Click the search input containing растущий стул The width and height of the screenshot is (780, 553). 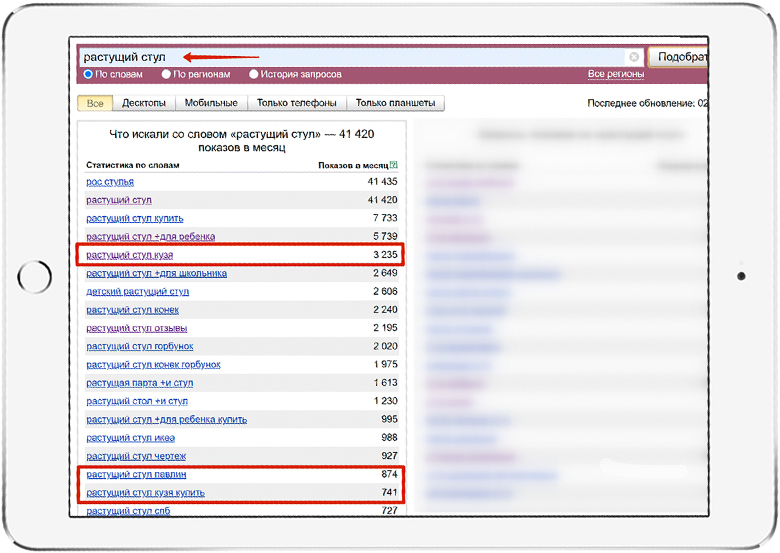click(353, 57)
